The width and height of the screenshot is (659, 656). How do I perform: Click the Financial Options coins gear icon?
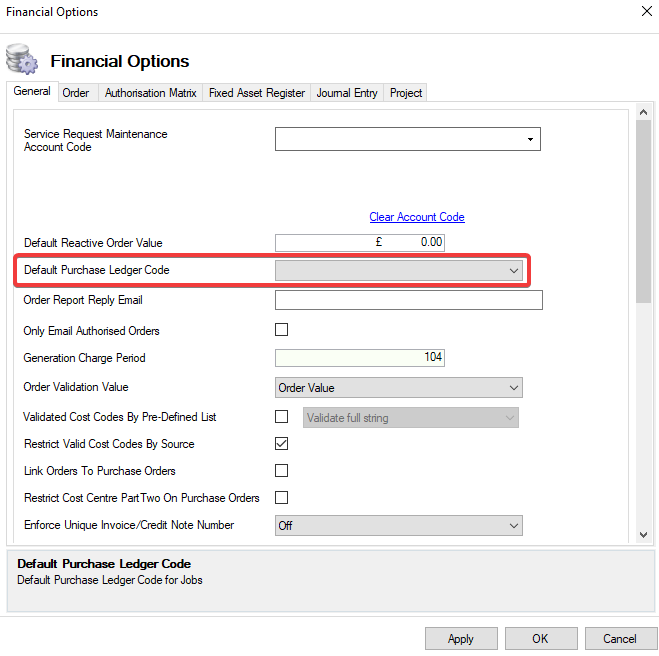[x=21, y=60]
